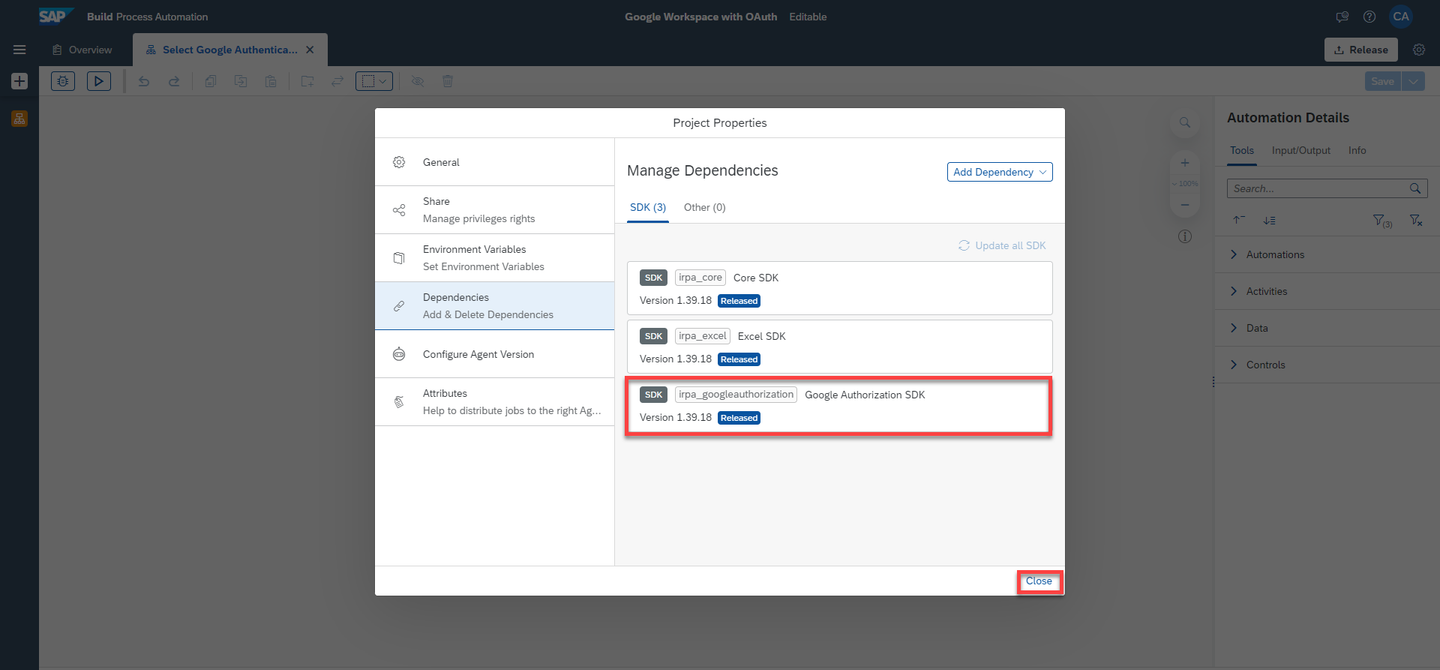The width and height of the screenshot is (1440, 670).
Task: Switch to the Input/Output tab
Action: click(1301, 150)
